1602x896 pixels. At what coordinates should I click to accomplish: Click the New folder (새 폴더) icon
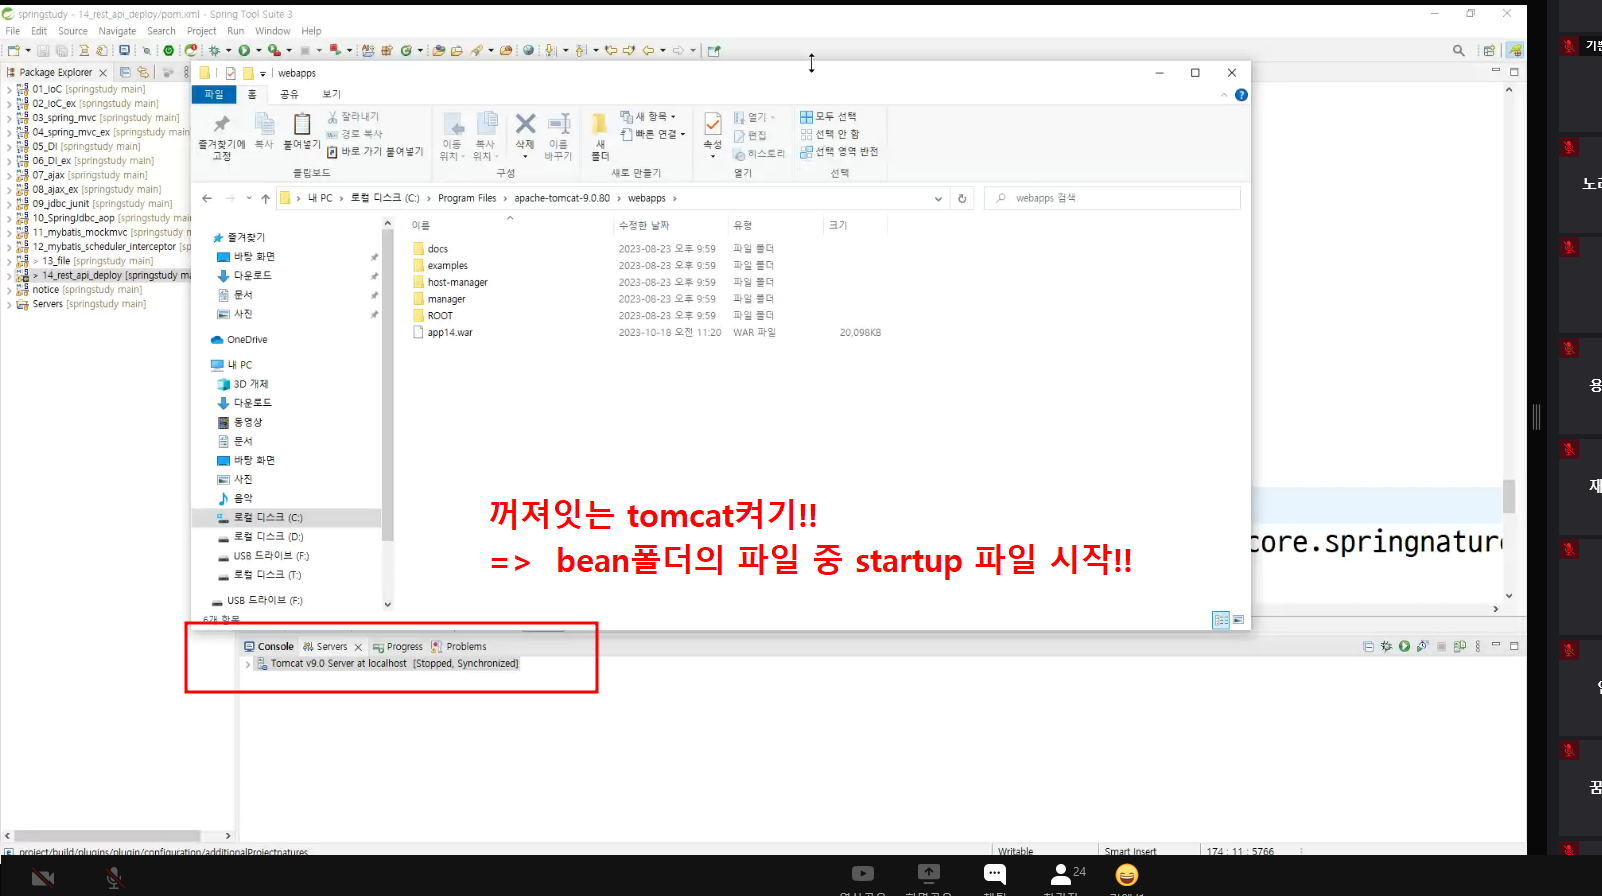coord(600,124)
